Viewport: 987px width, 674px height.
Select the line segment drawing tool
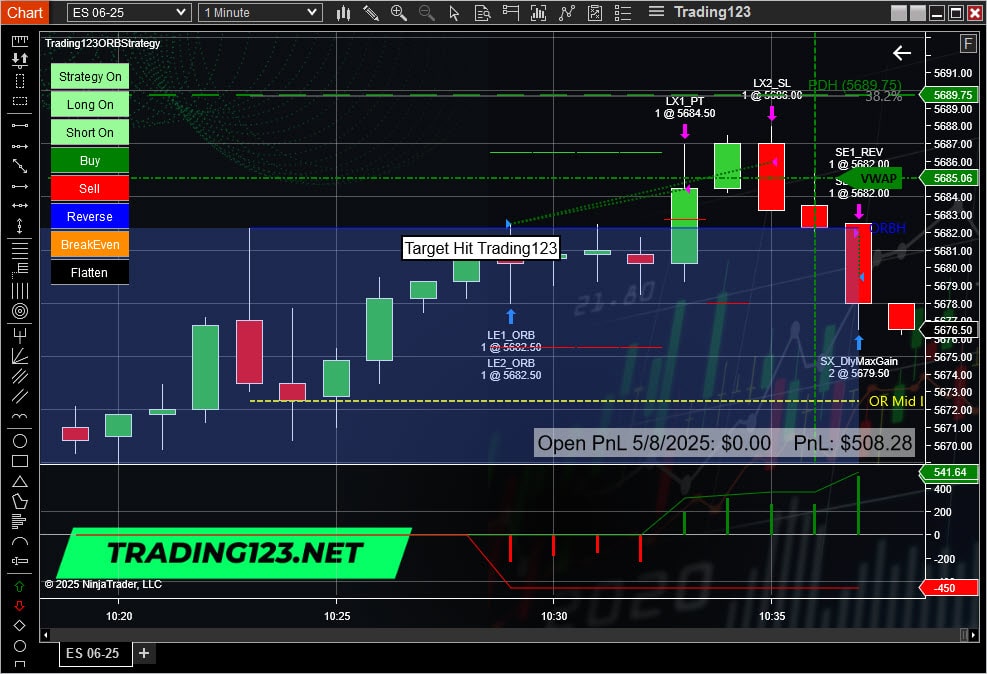tap(20, 125)
